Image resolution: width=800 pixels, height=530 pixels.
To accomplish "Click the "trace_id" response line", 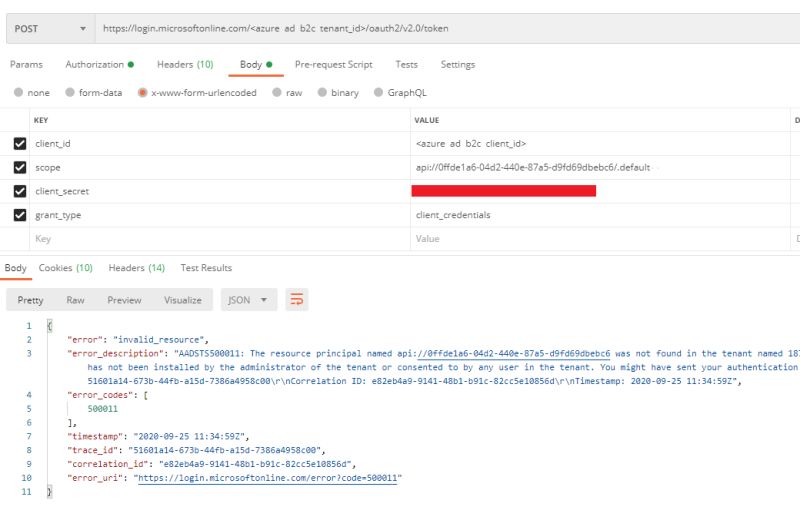I will [x=196, y=450].
